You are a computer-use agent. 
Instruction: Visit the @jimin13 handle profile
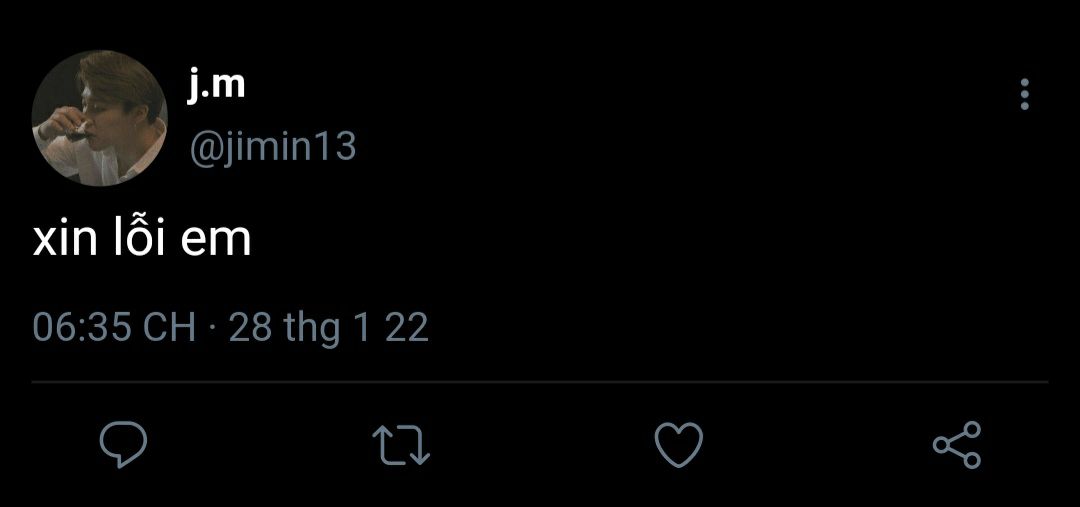point(272,147)
